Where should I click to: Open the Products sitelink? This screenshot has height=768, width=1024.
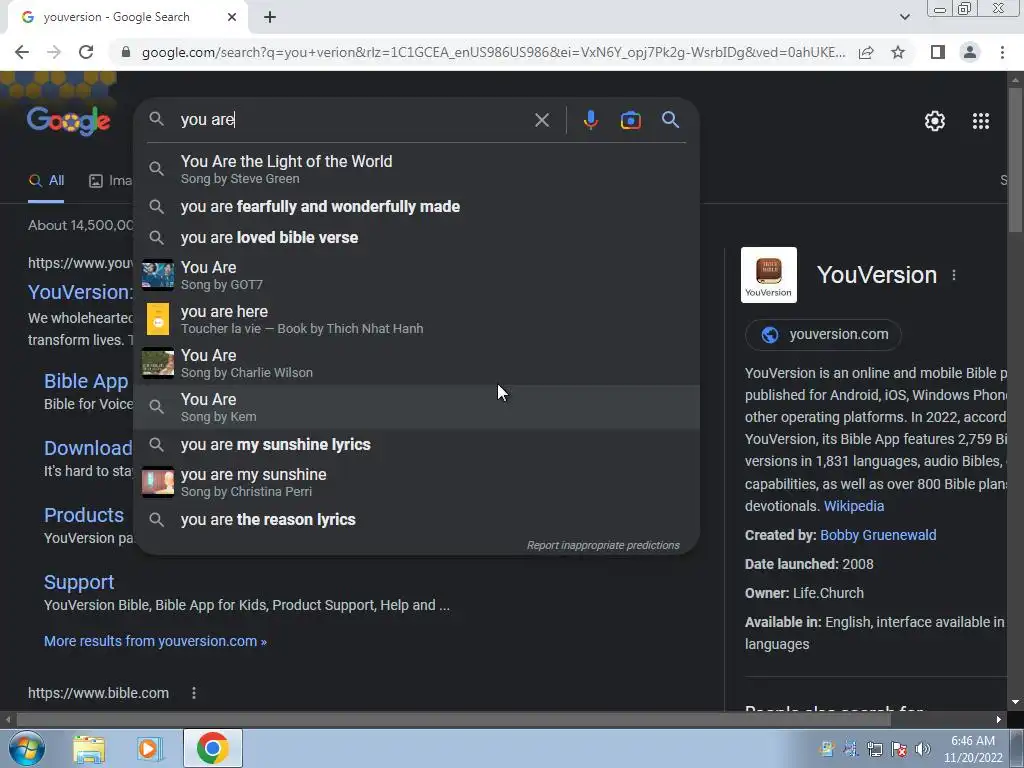coord(84,515)
